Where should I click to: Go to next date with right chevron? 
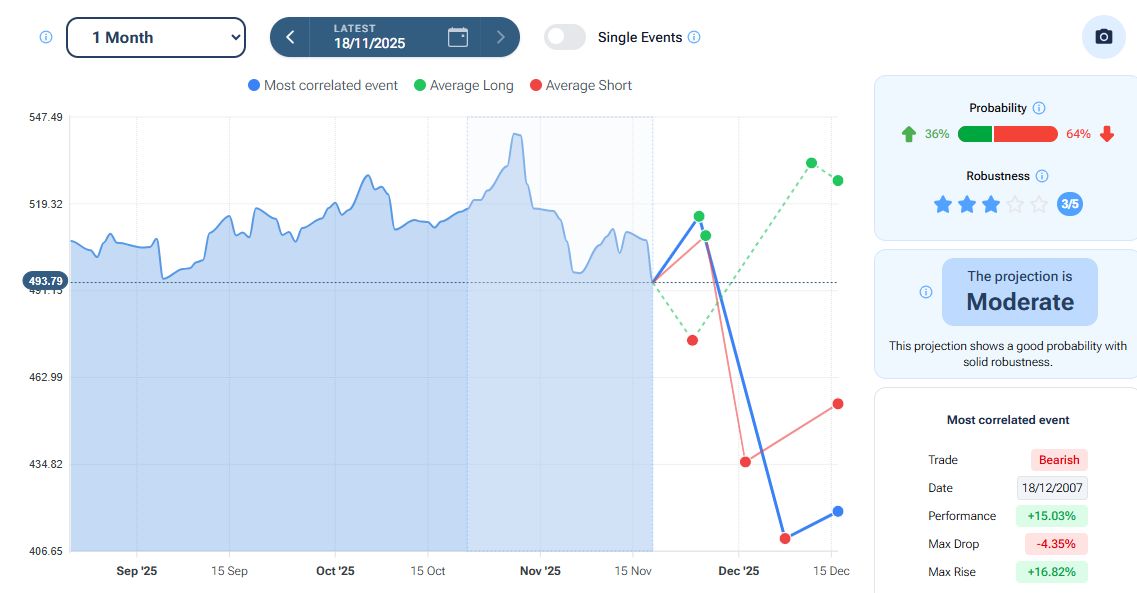click(x=501, y=37)
